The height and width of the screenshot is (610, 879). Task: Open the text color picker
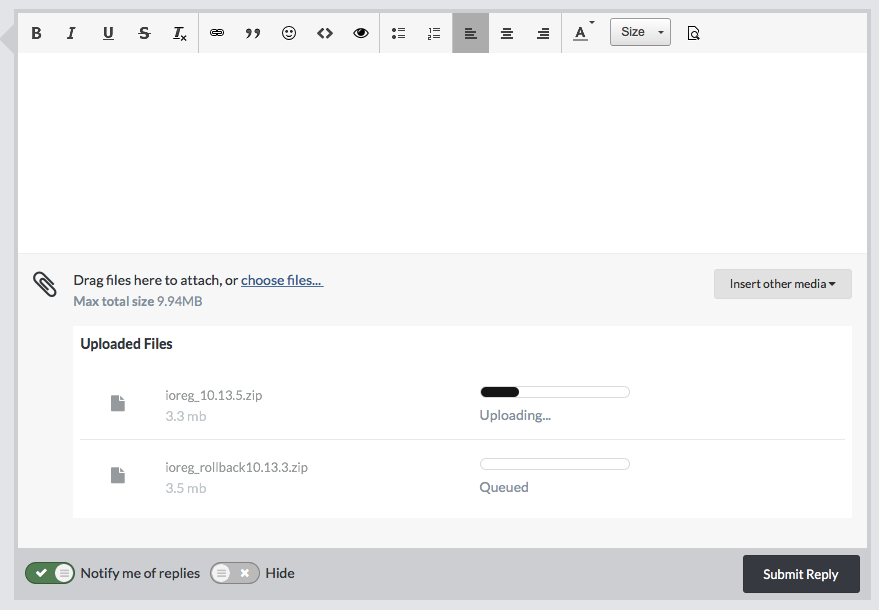point(582,33)
